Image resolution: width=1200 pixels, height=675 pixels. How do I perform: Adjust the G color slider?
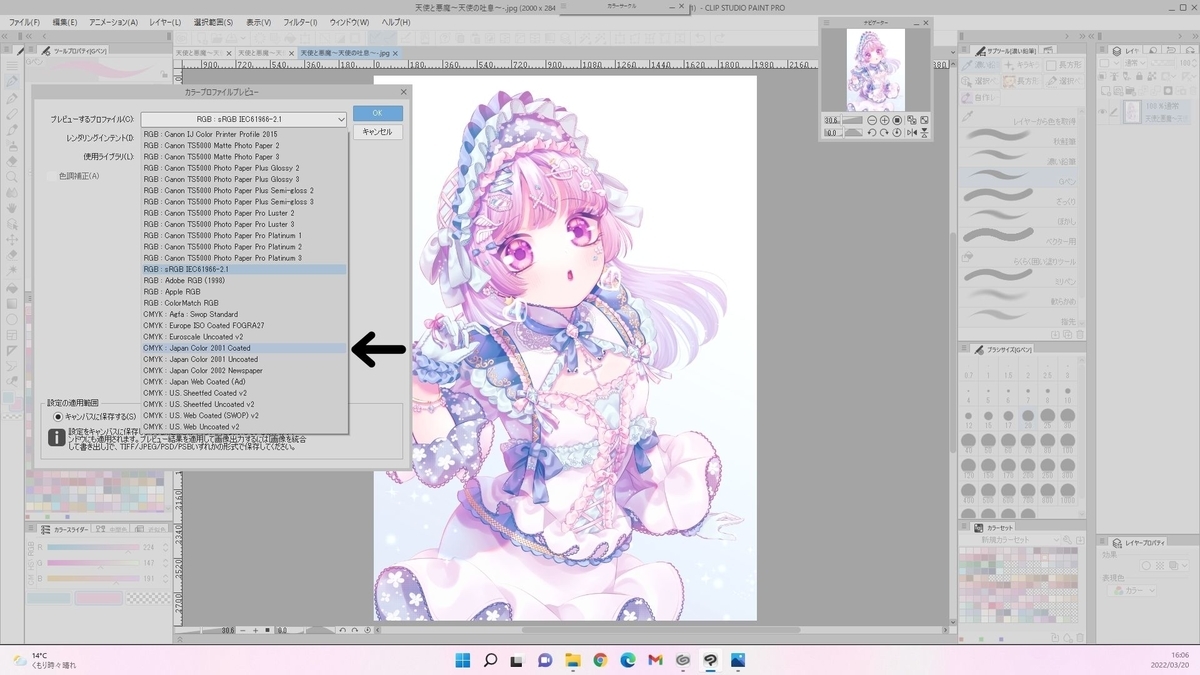coord(93,563)
